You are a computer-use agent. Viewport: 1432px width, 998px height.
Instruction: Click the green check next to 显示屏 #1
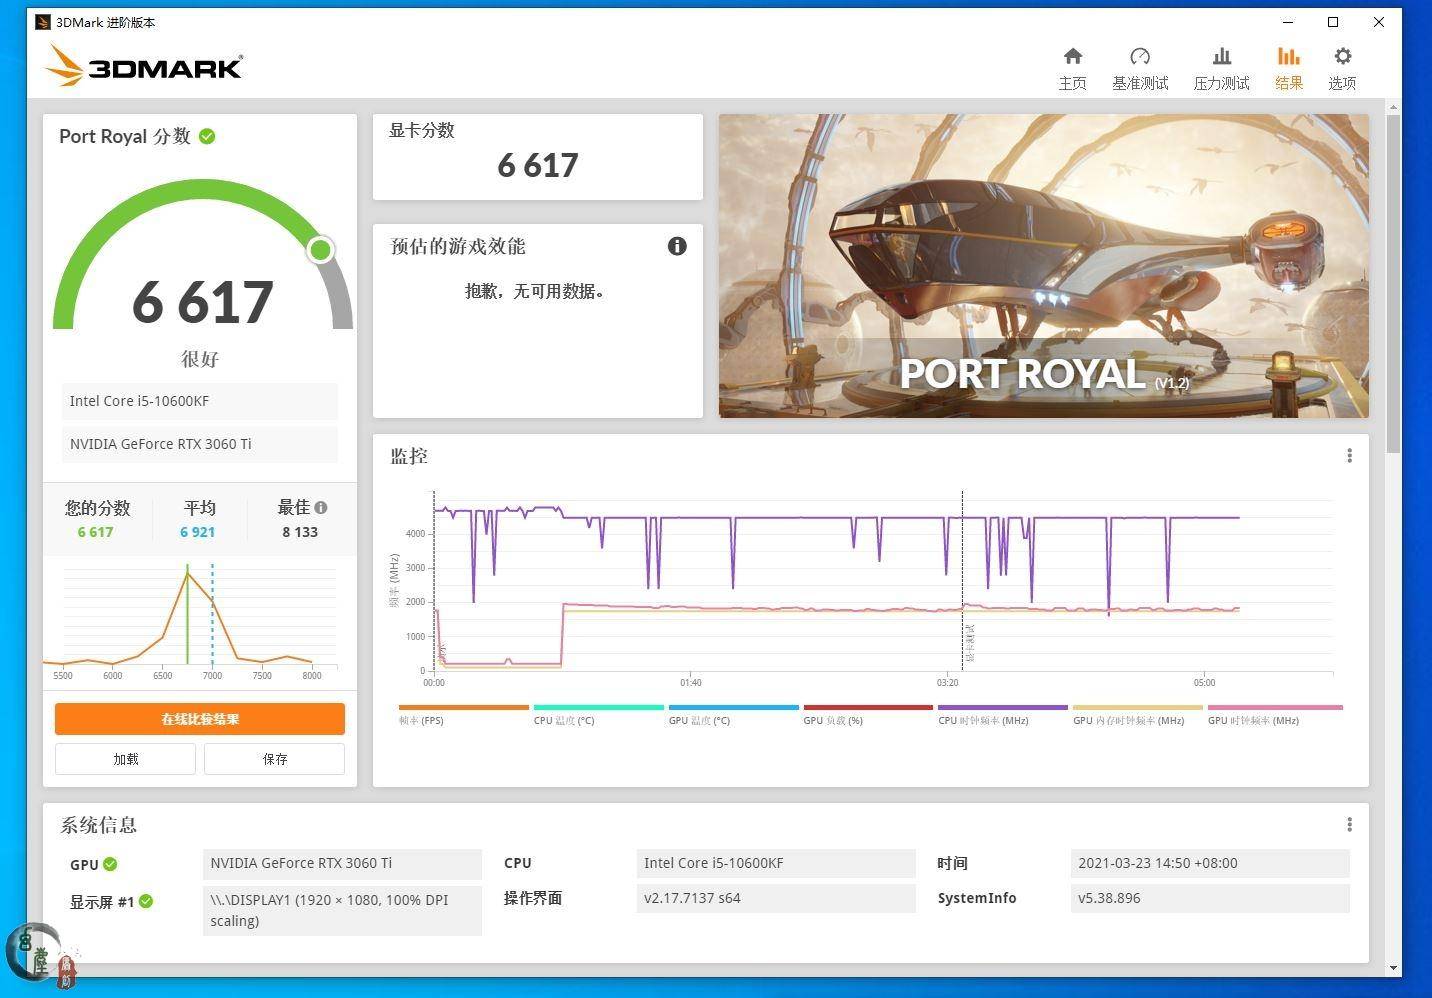click(x=146, y=901)
